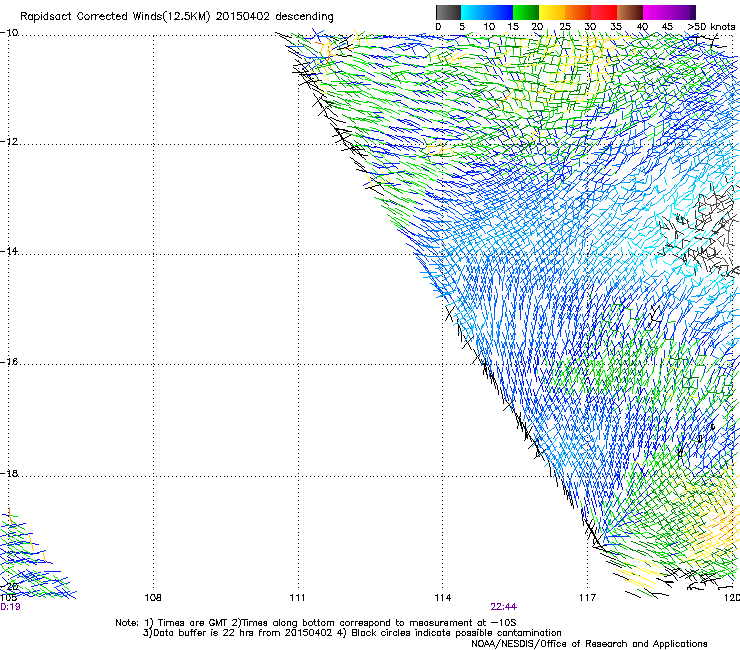Select the dark purple 45-50 knots legend swatch
Viewport: 740px width, 650px height.
tap(682, 12)
